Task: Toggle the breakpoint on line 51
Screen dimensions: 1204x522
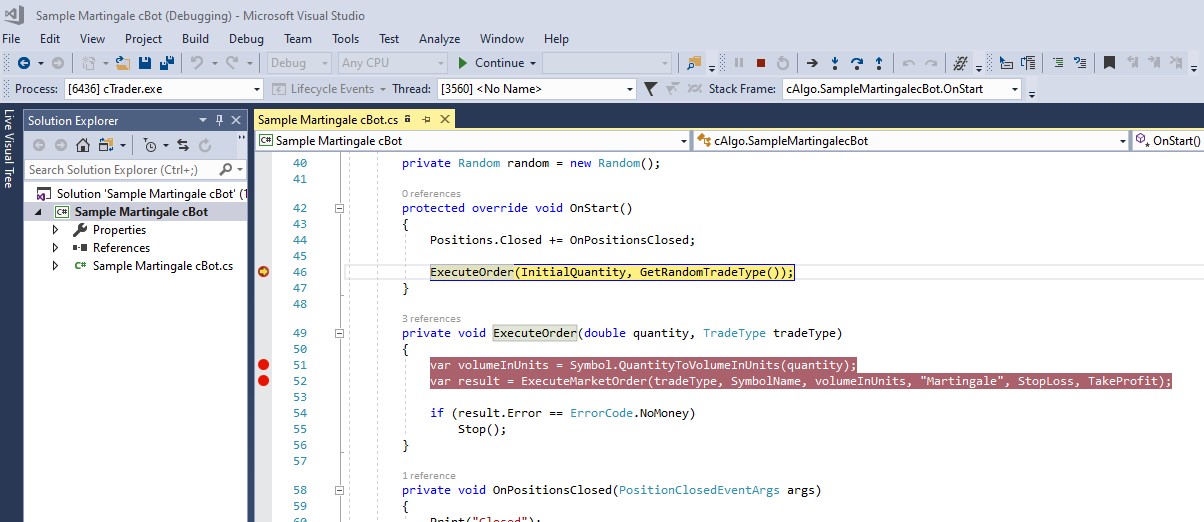Action: pyautogui.click(x=264, y=365)
